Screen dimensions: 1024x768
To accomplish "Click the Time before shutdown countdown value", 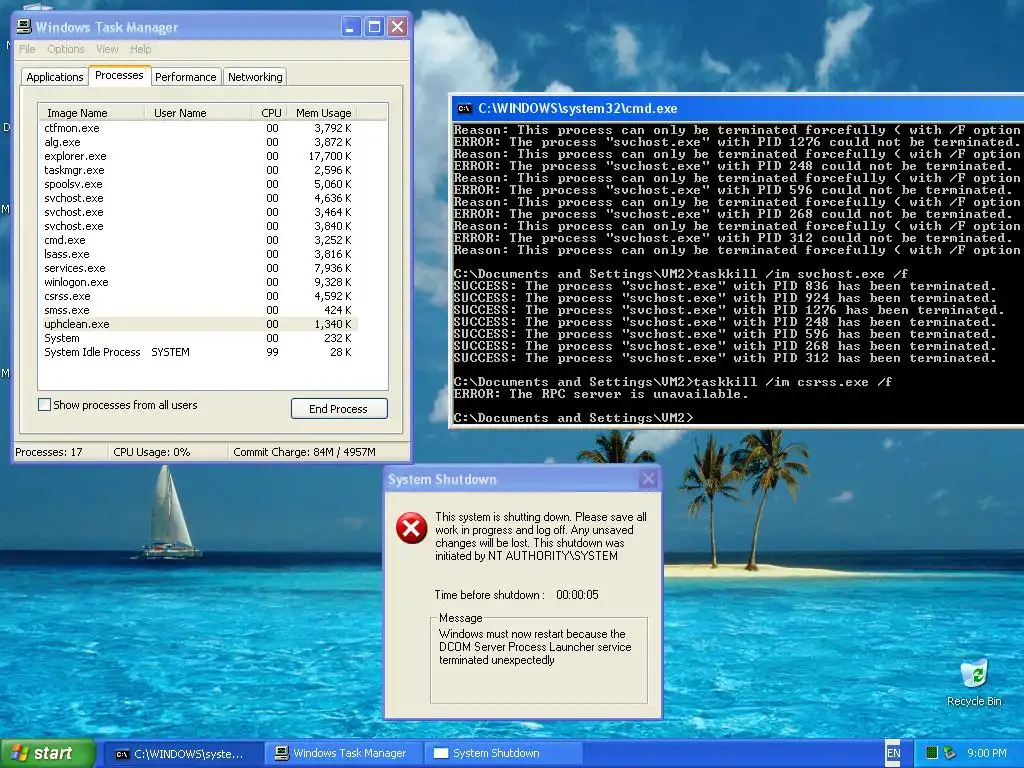I will pos(577,595).
